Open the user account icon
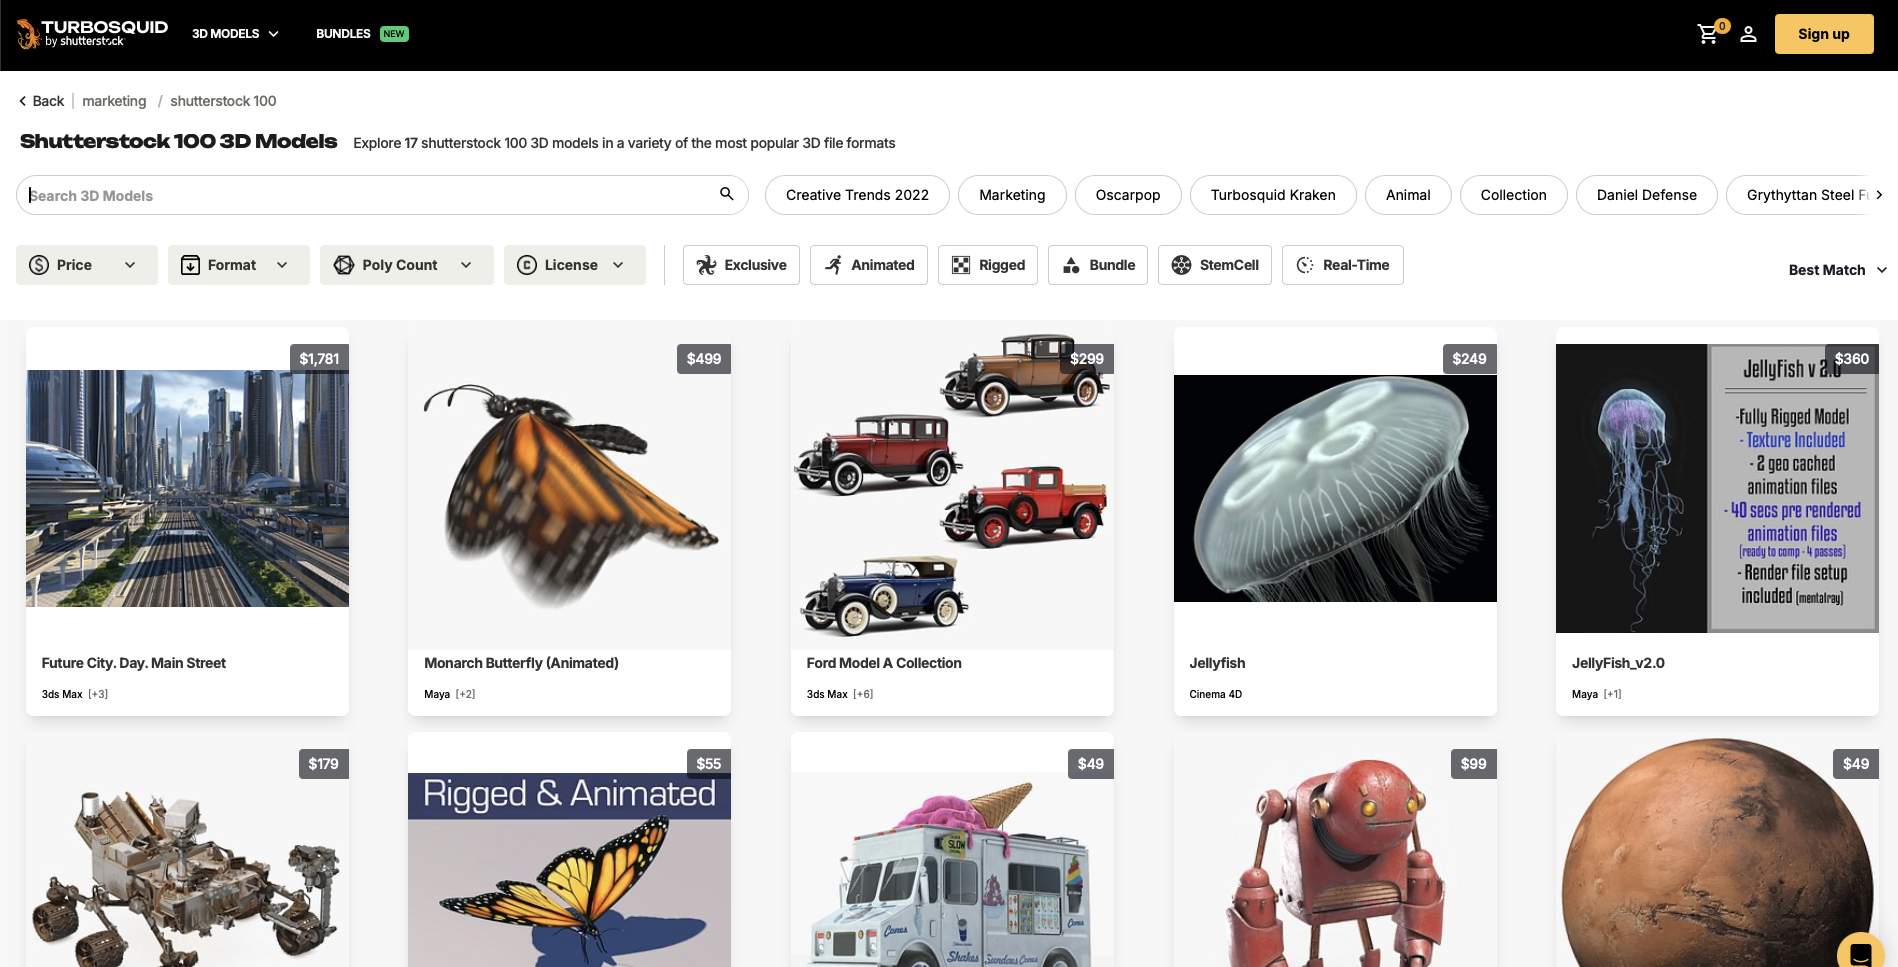This screenshot has height=967, width=1898. 1748,34
